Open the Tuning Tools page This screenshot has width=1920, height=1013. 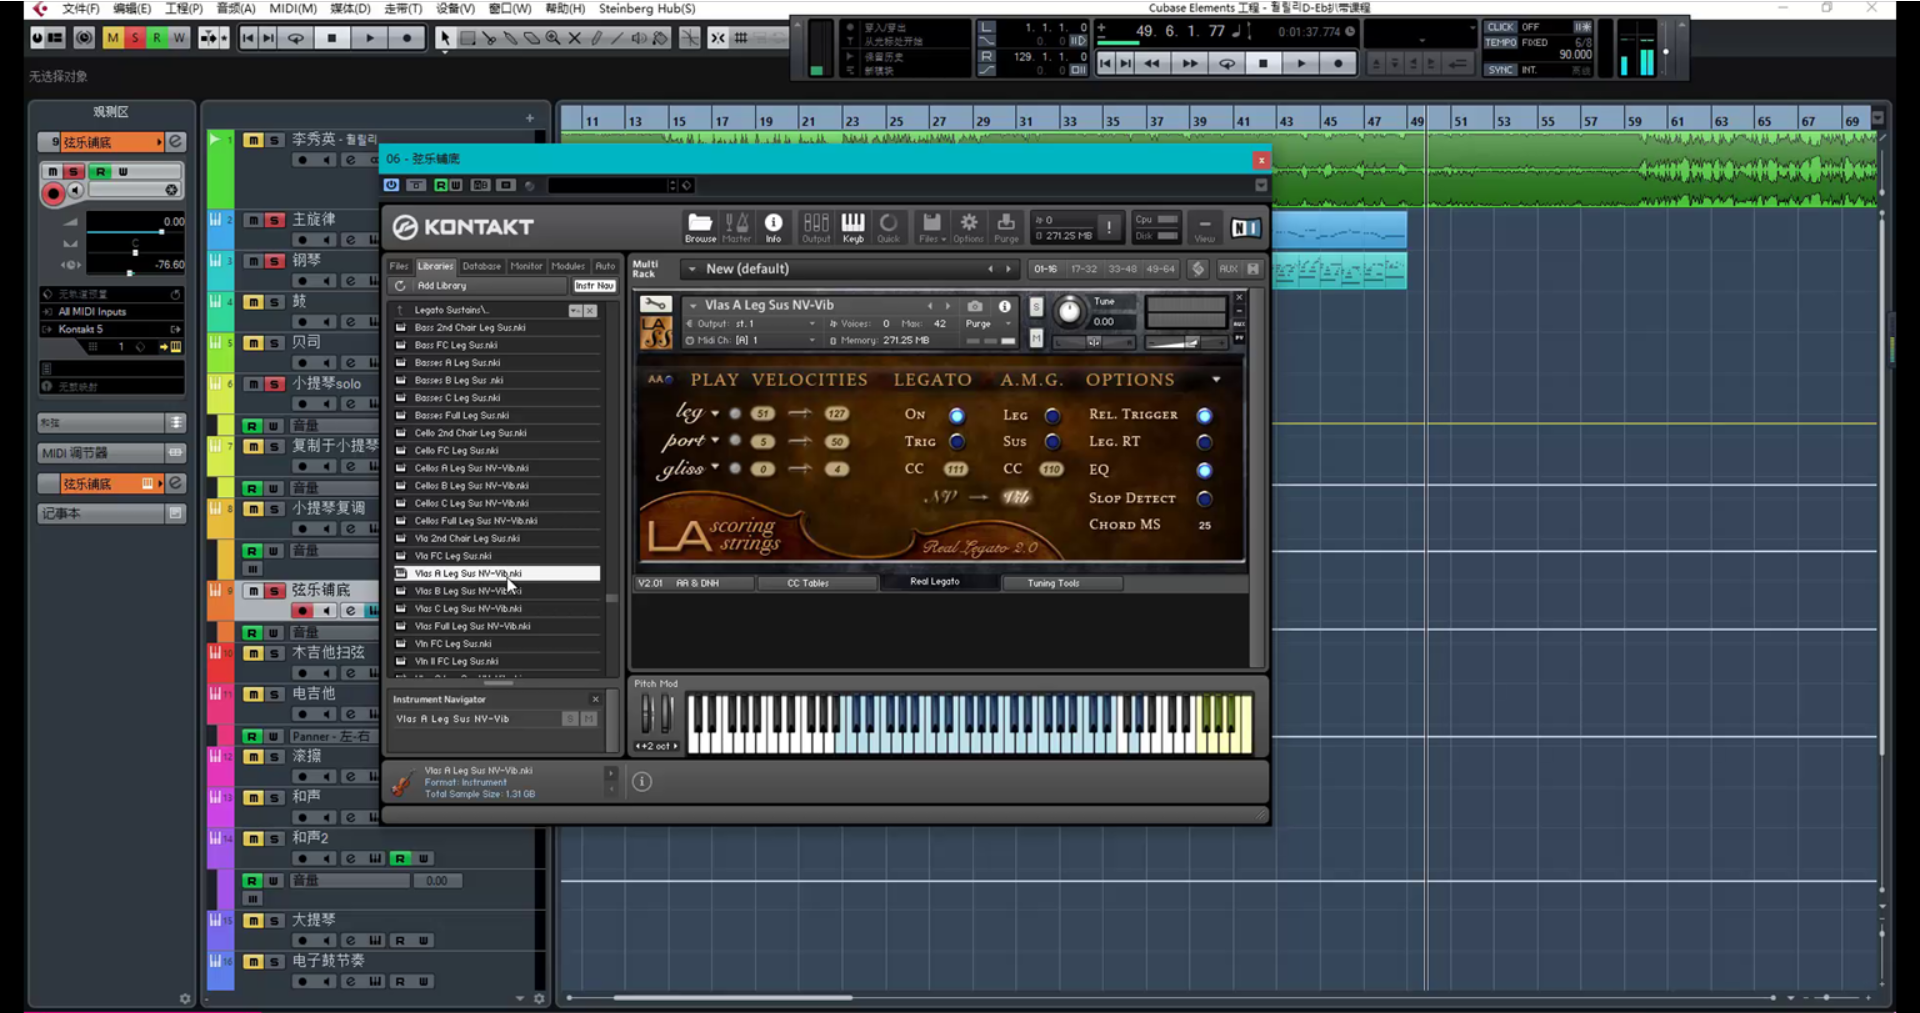pyautogui.click(x=1053, y=583)
